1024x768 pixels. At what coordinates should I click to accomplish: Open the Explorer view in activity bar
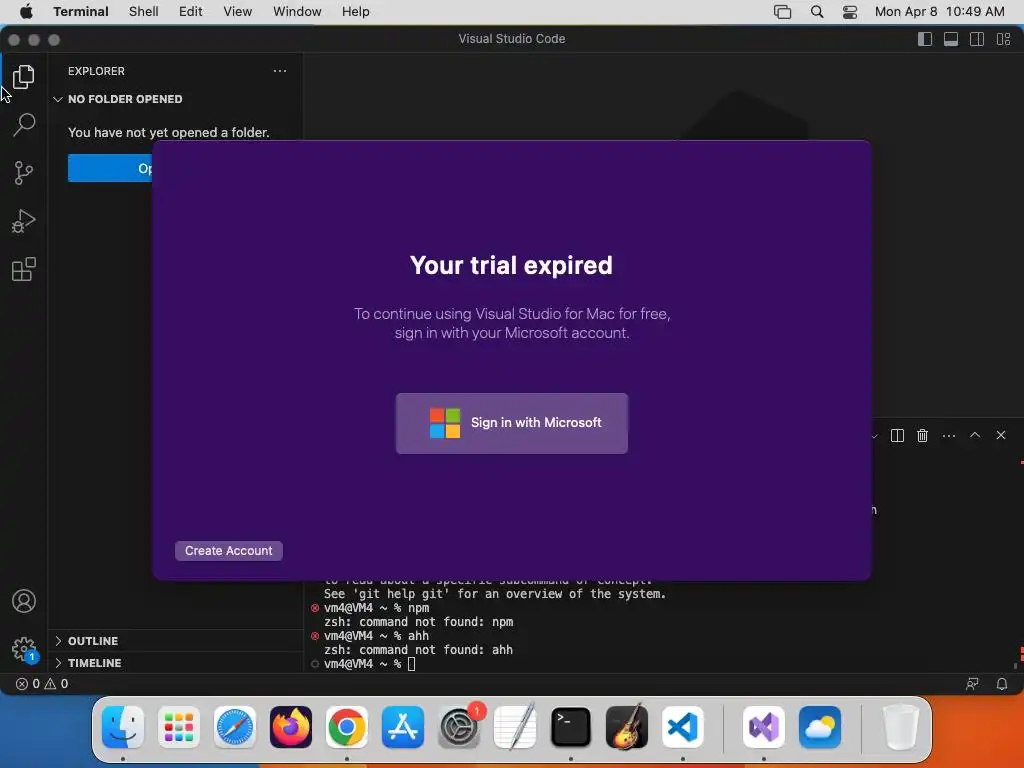[24, 76]
